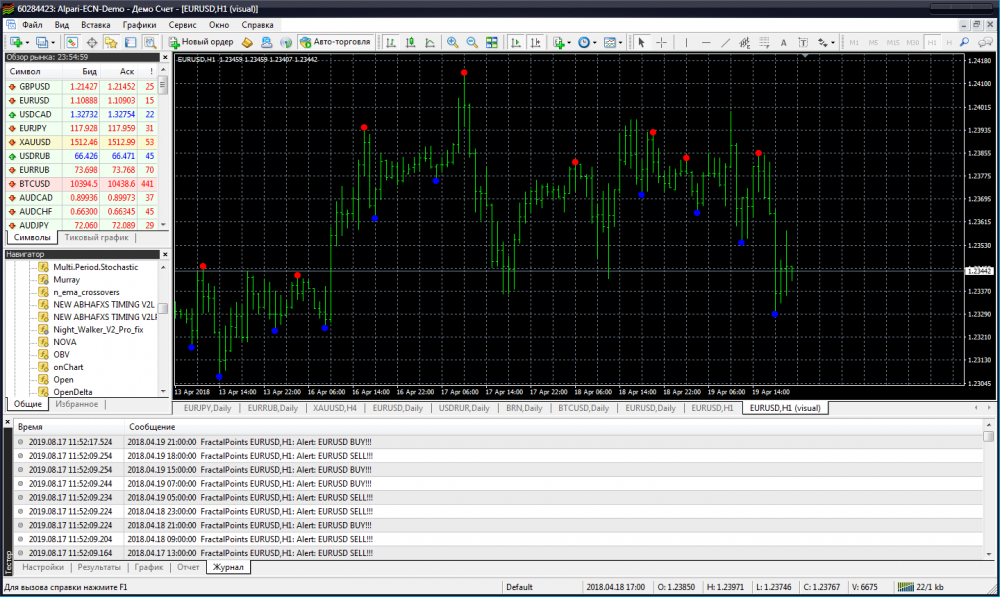
Task: Switch to bar chart display
Action: click(391, 42)
